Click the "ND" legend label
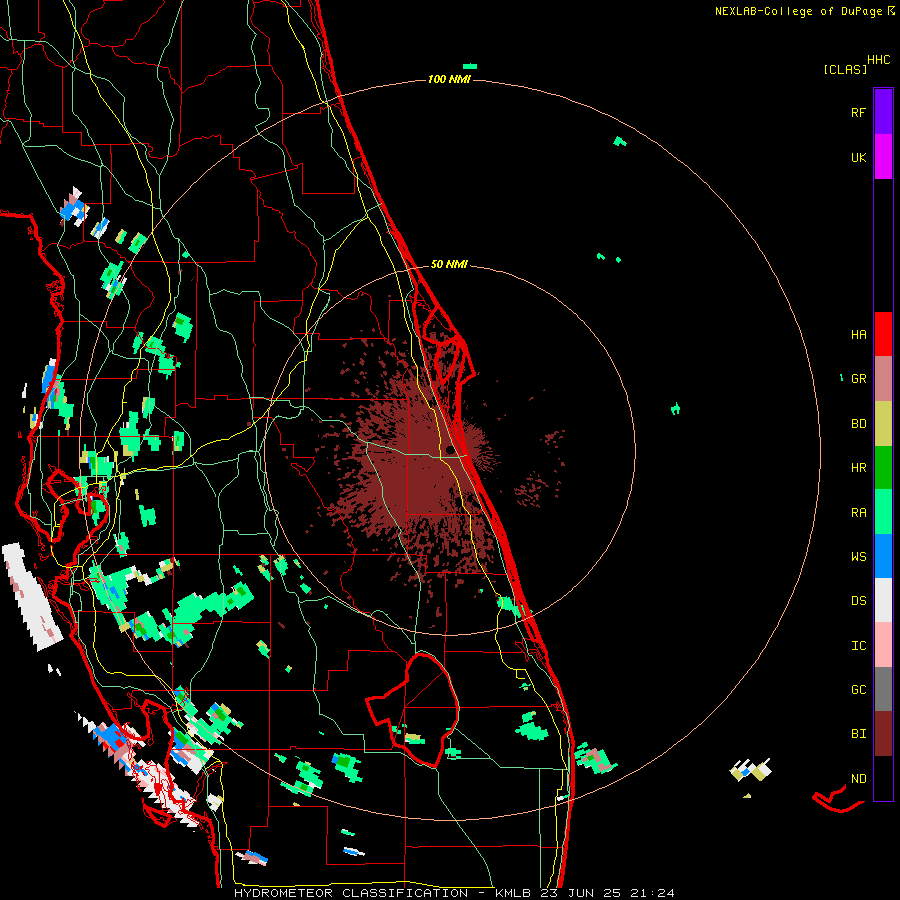 858,779
